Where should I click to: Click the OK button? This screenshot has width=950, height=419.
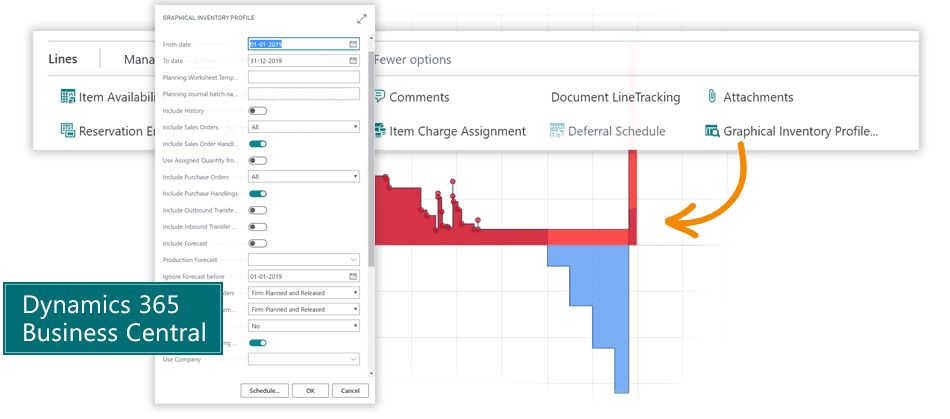coord(310,391)
